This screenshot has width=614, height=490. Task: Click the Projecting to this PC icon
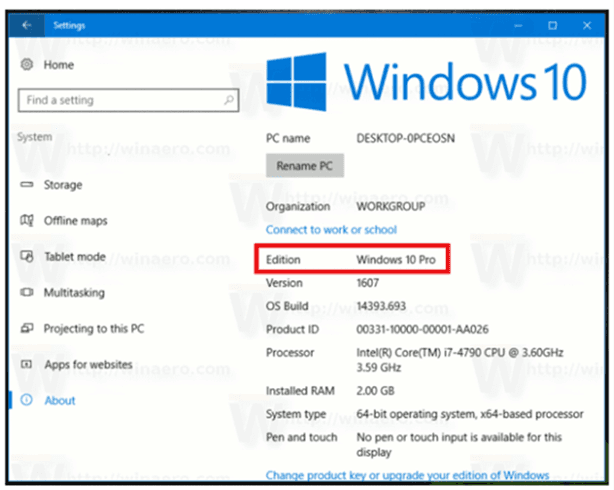[x=27, y=328]
